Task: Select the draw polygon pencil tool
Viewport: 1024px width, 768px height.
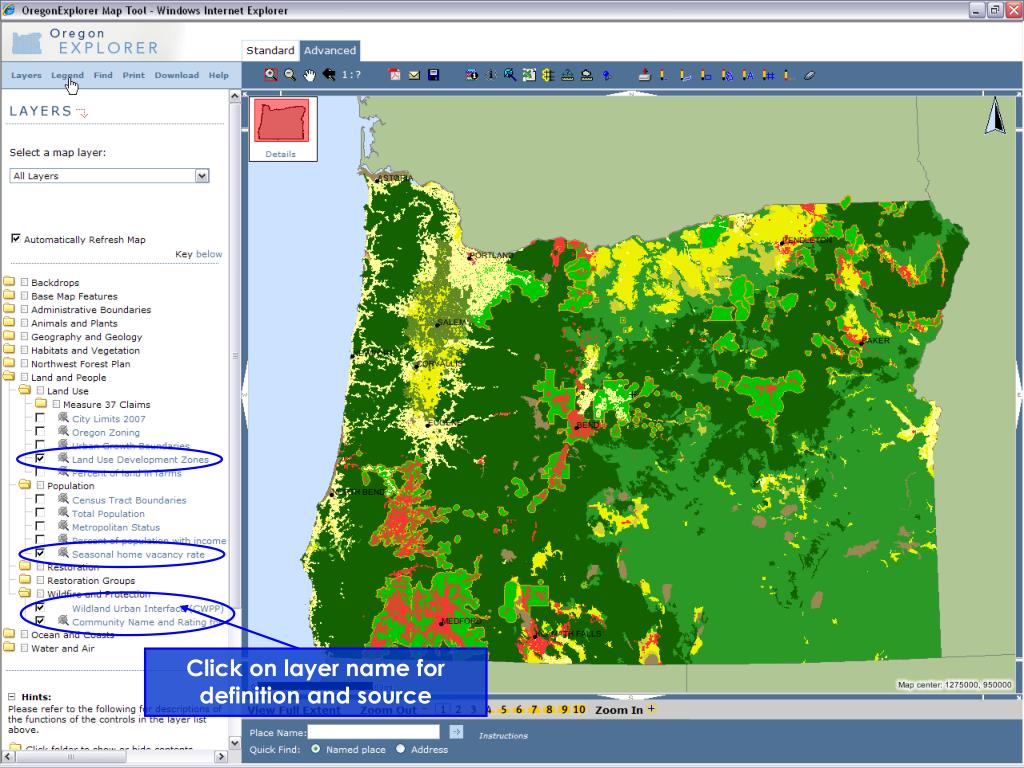Action: 727,75
